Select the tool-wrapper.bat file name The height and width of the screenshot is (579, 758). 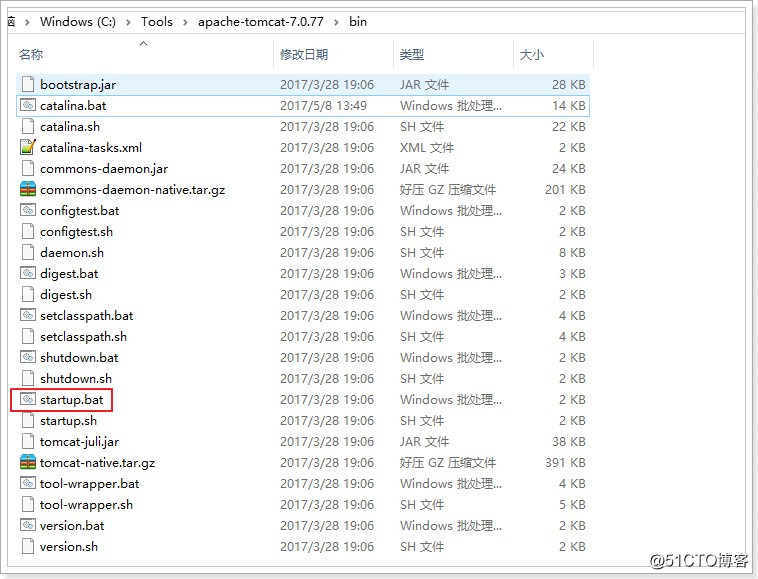[89, 484]
